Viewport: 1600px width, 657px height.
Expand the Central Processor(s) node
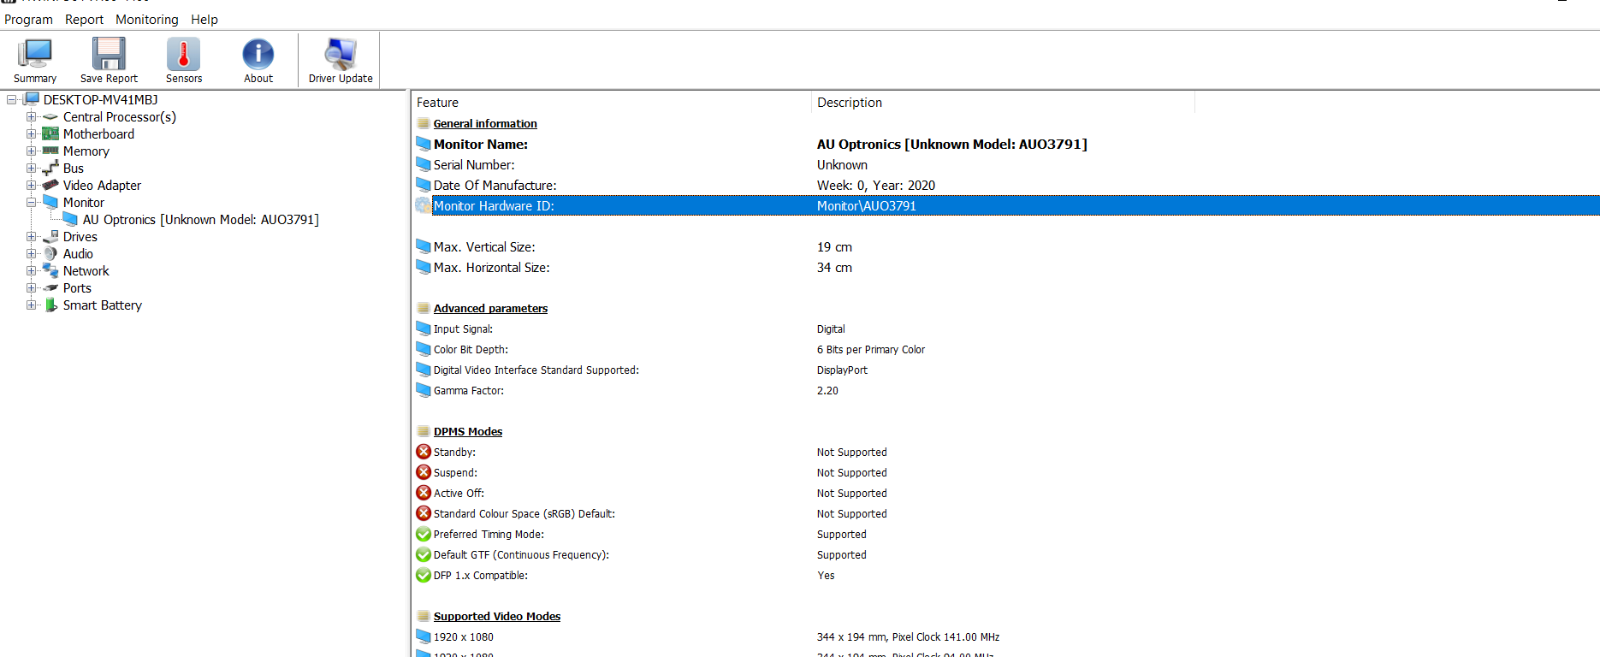click(31, 117)
